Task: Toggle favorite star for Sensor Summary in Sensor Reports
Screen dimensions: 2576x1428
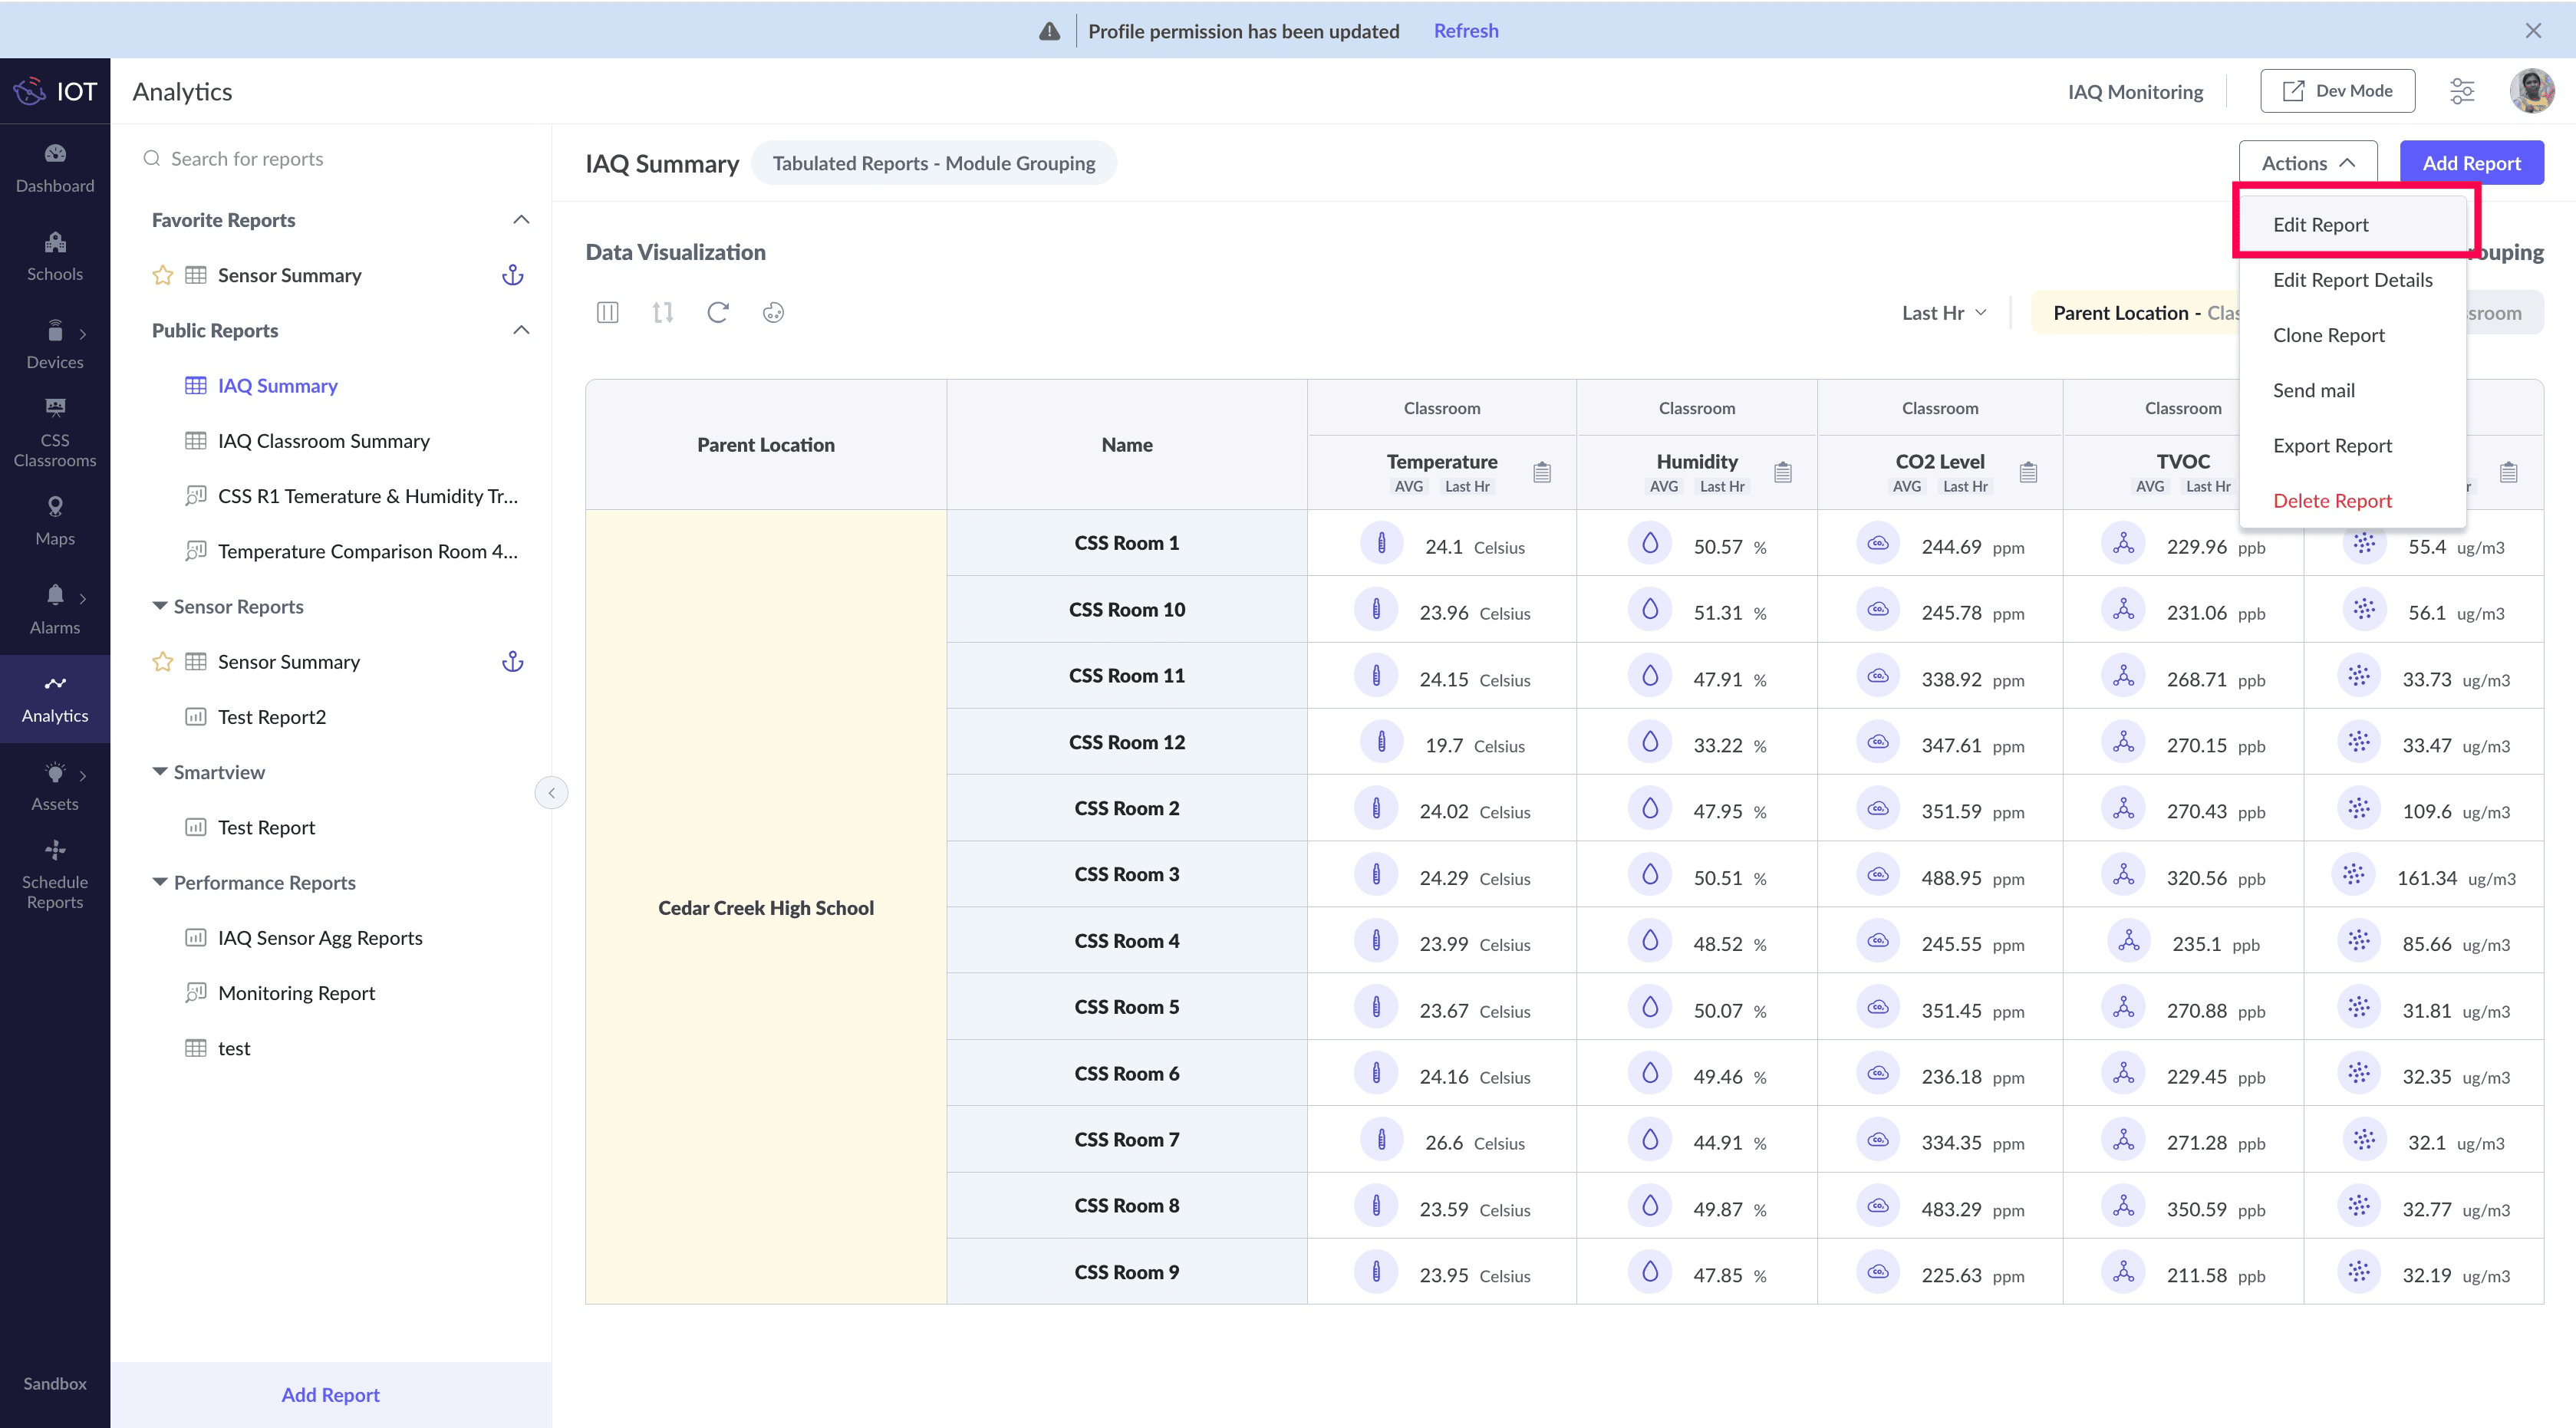Action: point(162,662)
